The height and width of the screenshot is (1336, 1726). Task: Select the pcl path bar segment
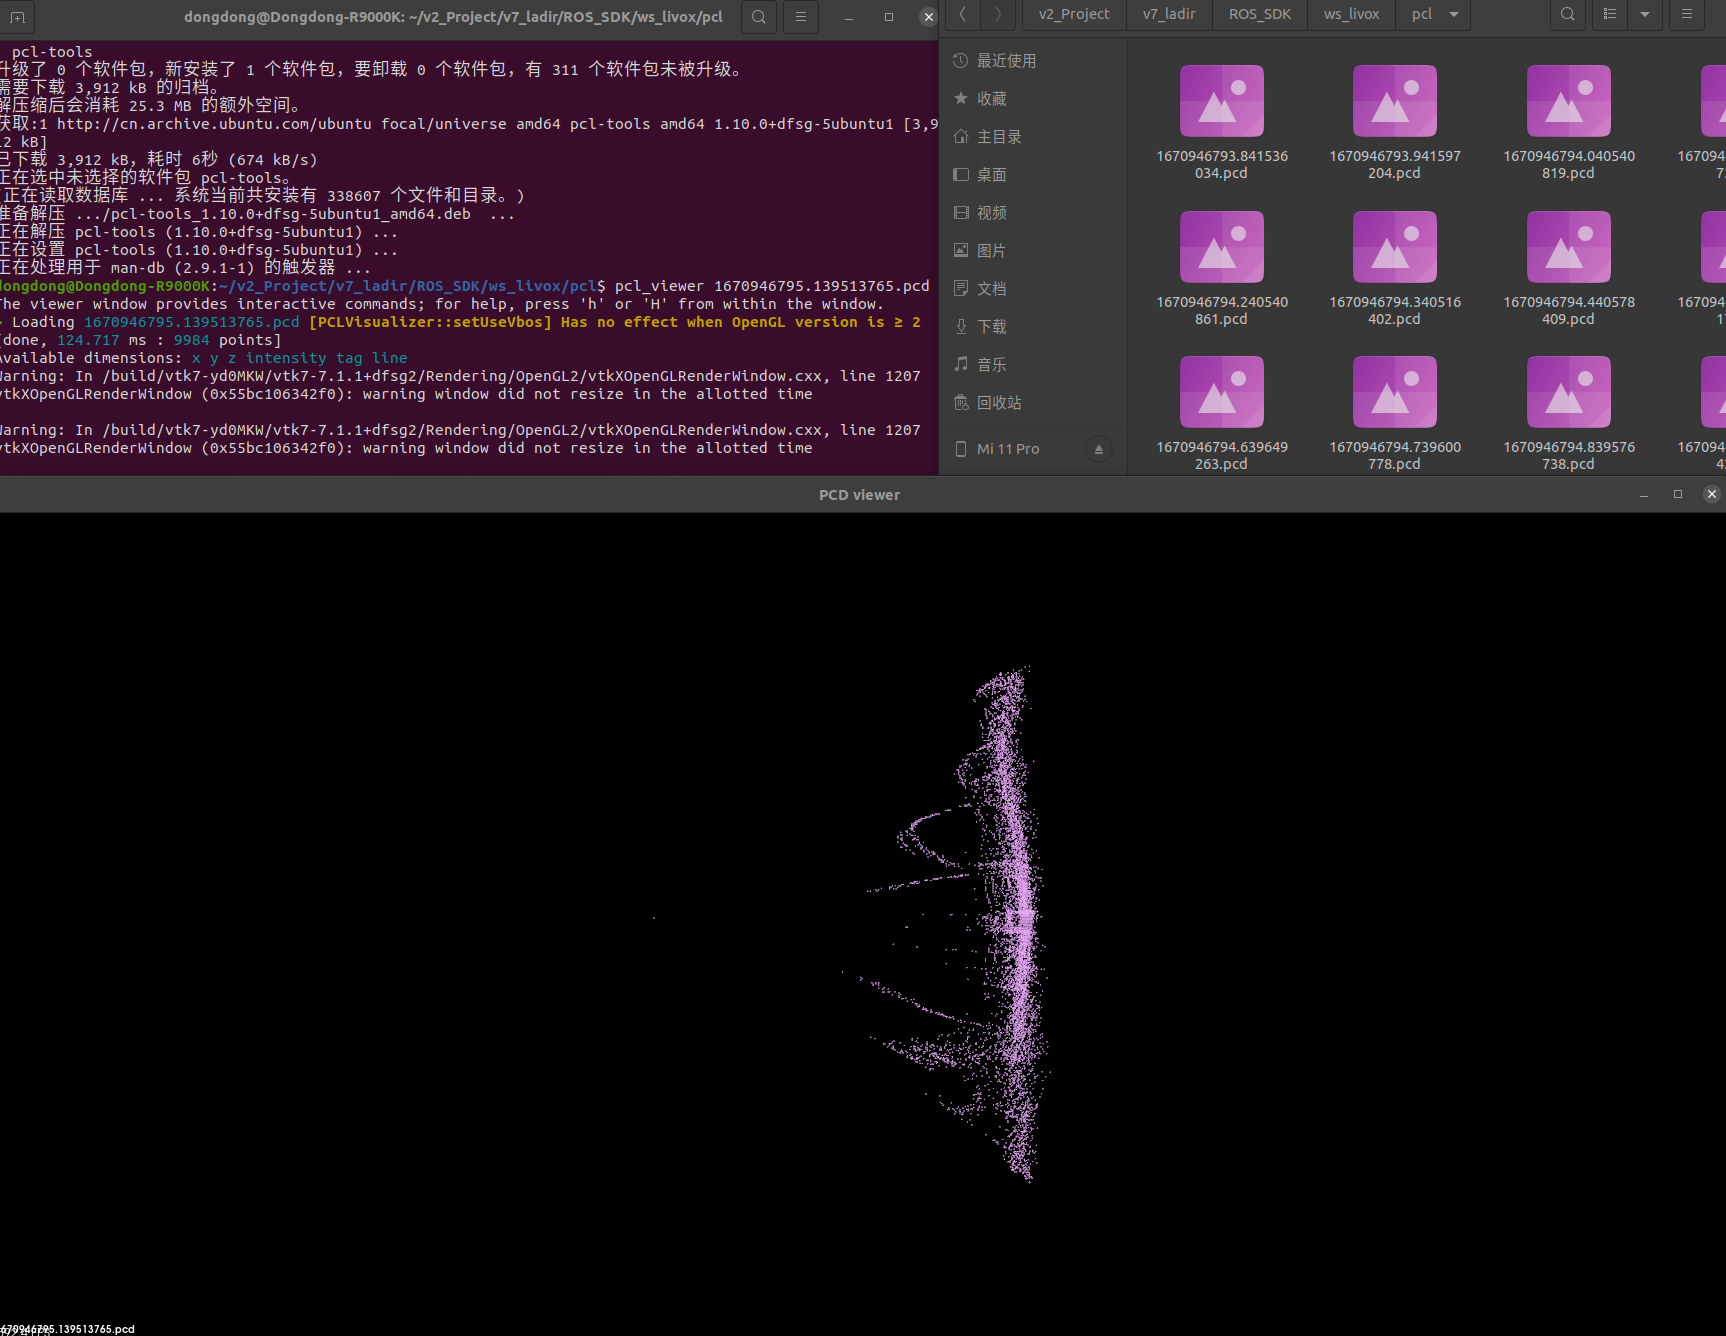[1422, 14]
